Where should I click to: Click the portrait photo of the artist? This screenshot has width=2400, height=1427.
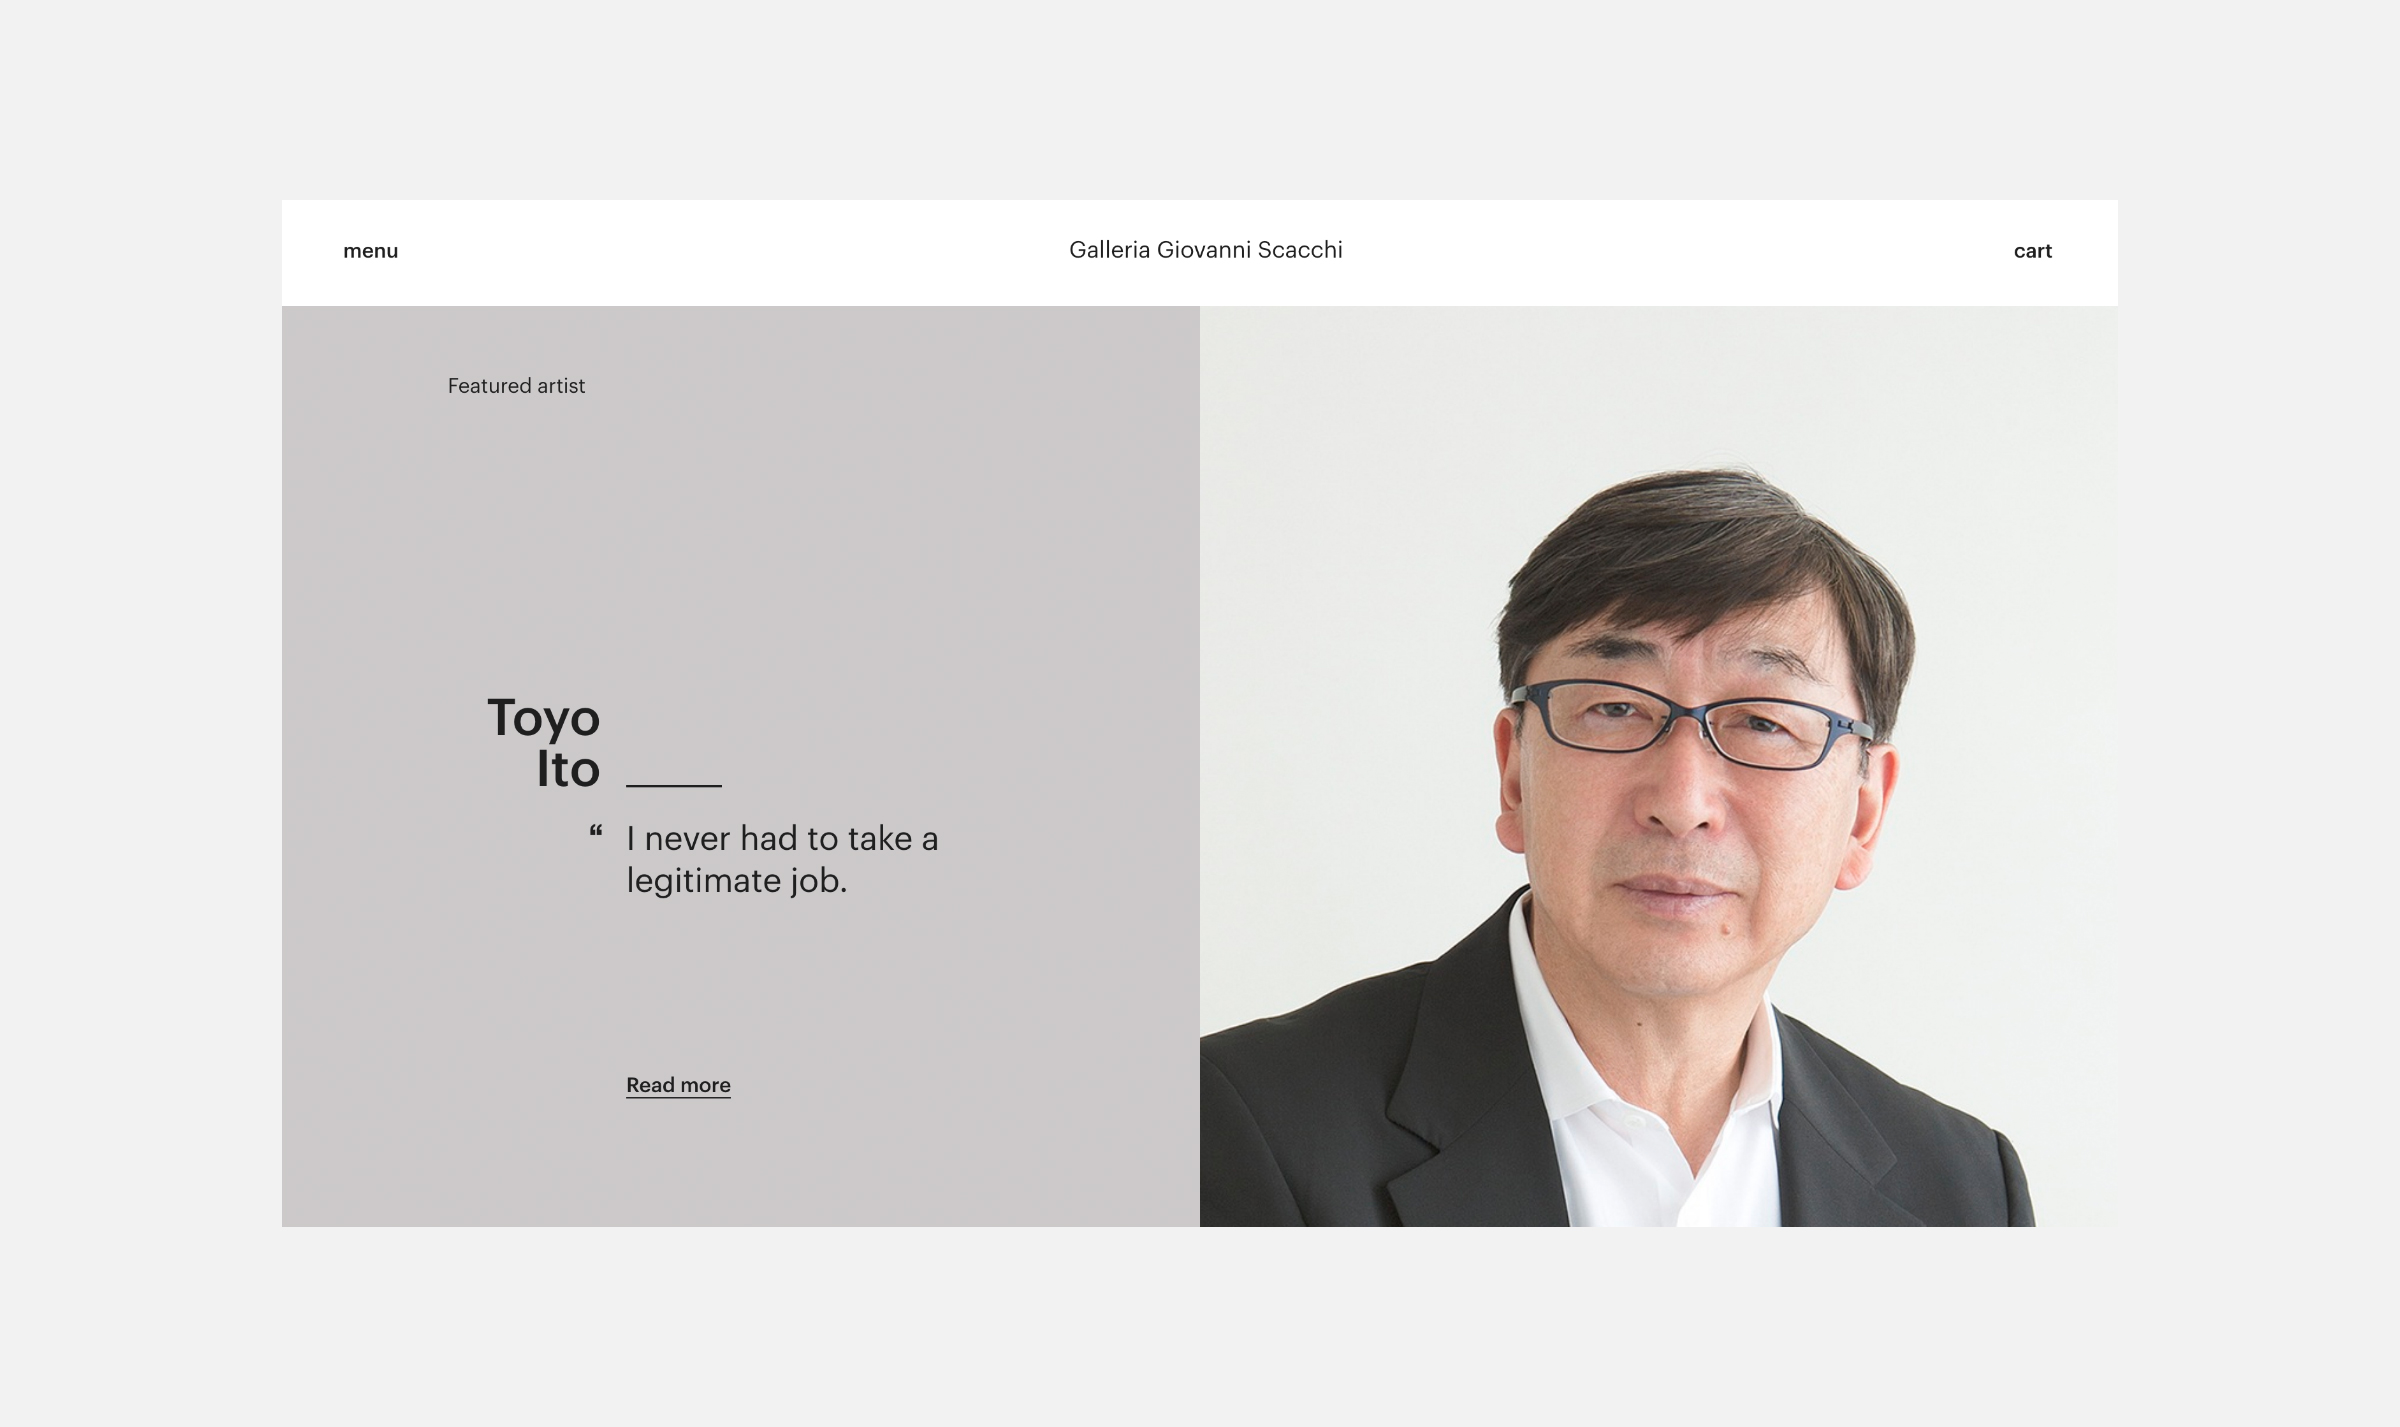point(1658,766)
